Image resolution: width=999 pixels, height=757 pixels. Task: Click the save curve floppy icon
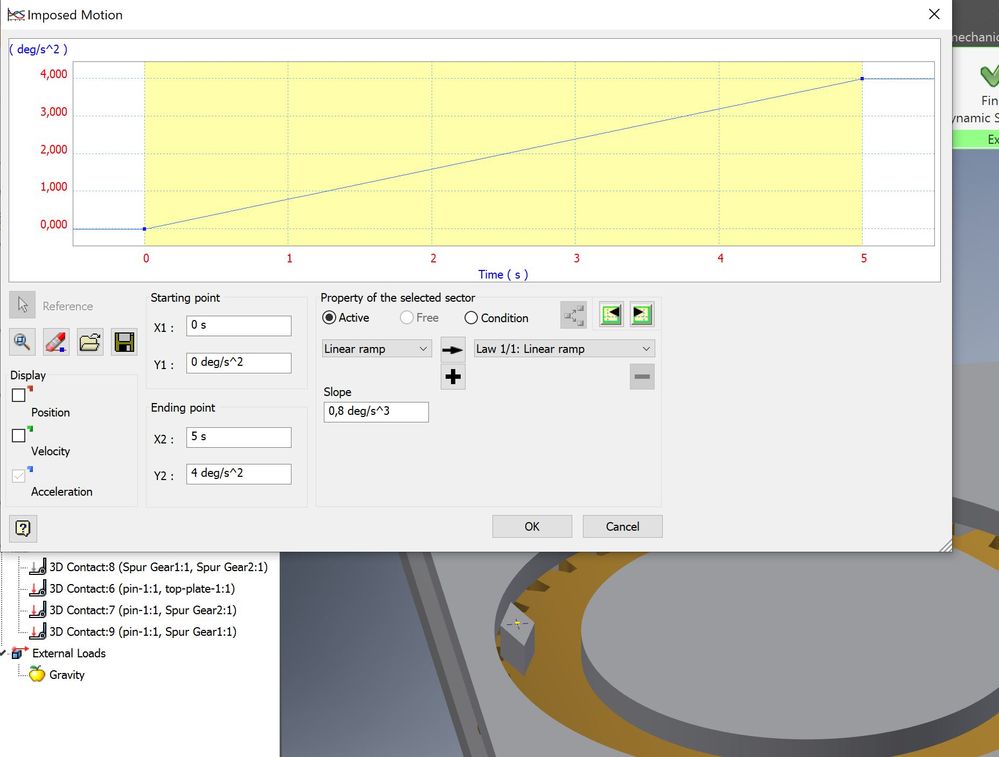tap(124, 342)
